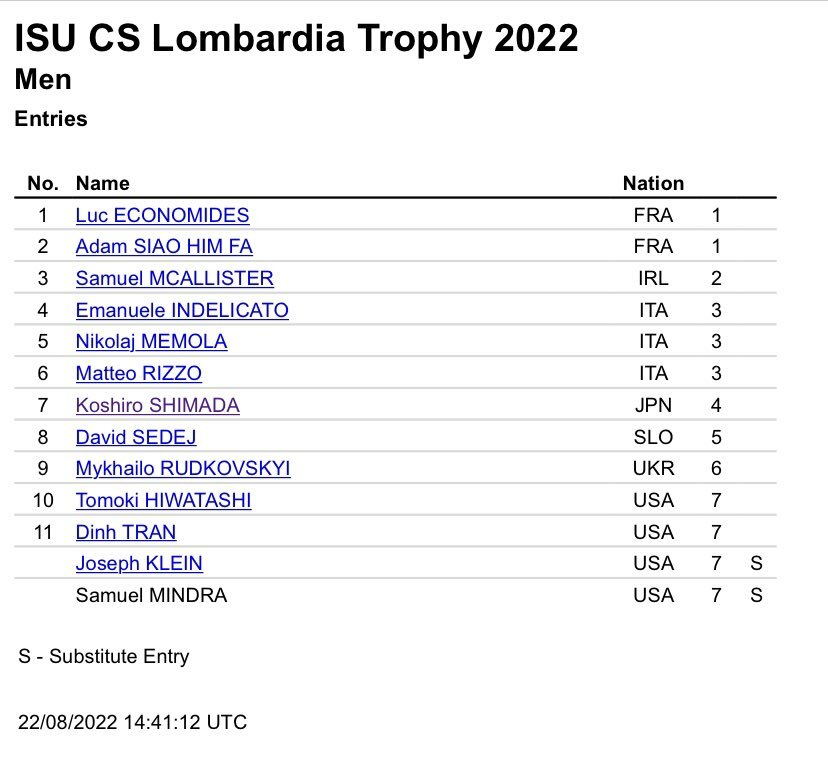Click the Name column header

[103, 184]
